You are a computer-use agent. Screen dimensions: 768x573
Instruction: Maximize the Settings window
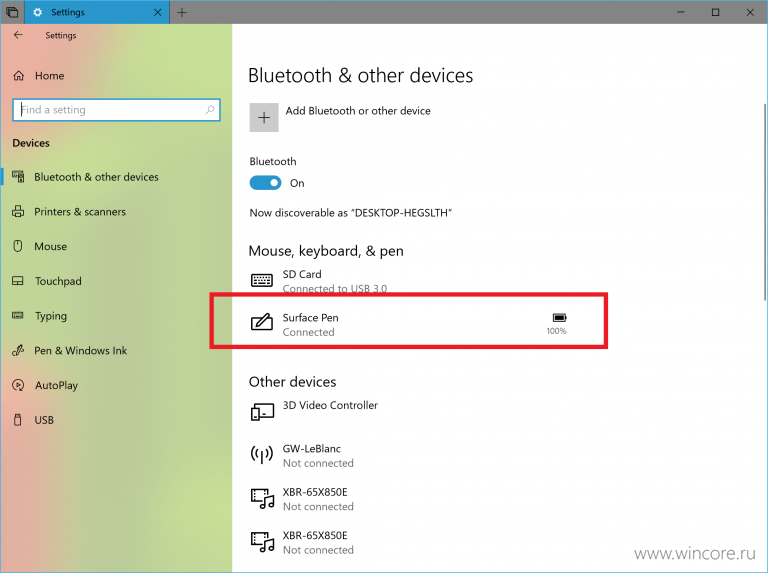pos(715,12)
